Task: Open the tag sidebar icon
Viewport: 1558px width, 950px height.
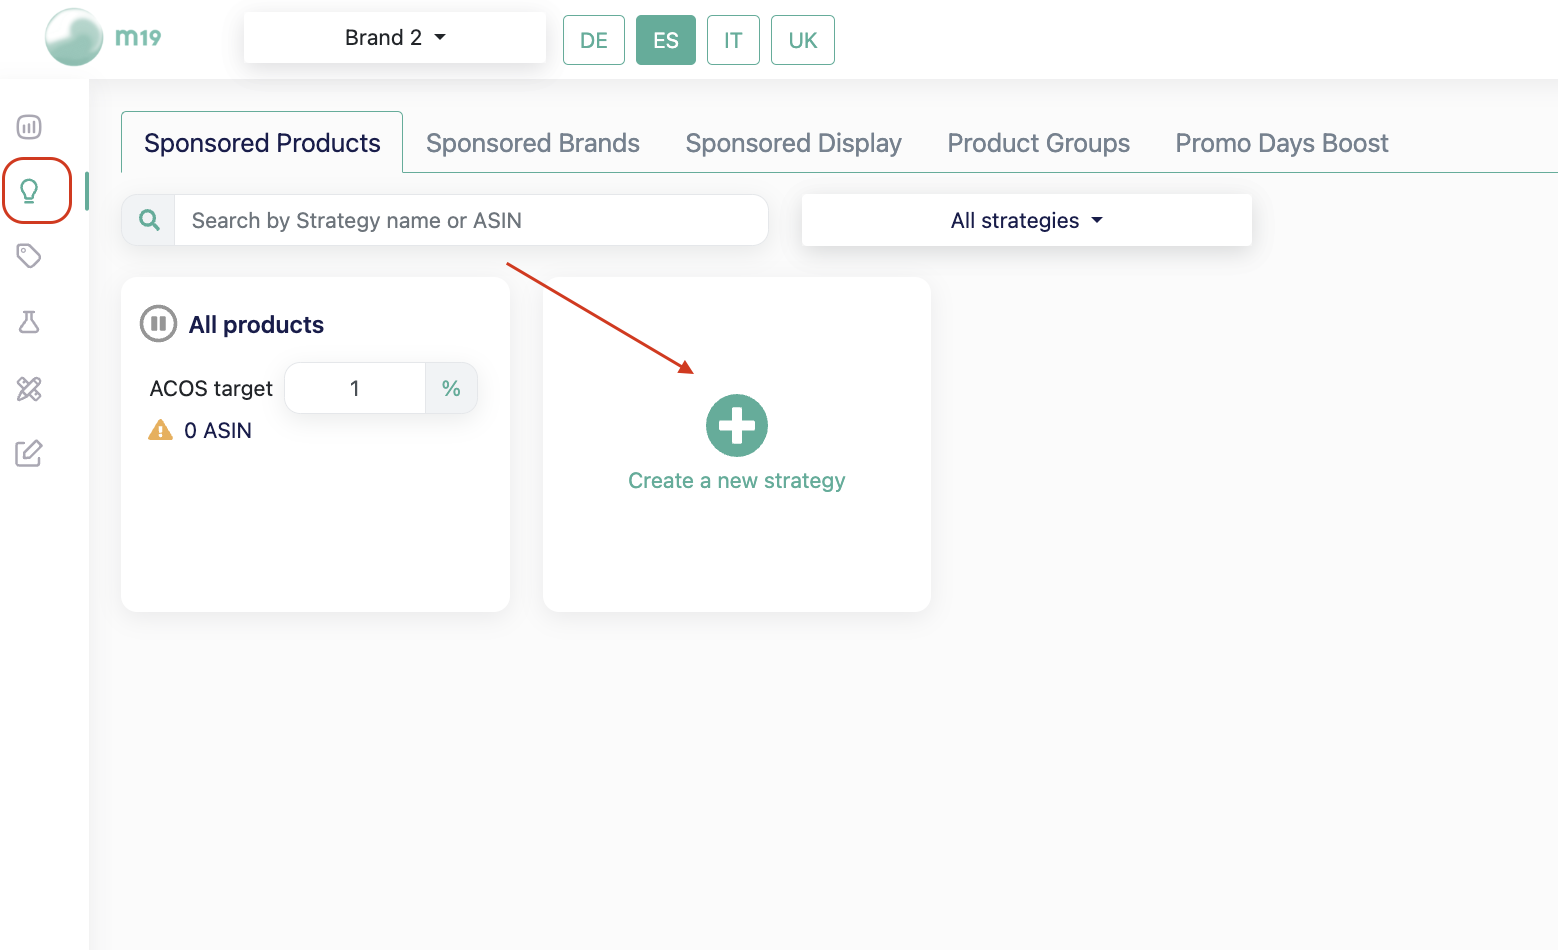Action: 29,256
